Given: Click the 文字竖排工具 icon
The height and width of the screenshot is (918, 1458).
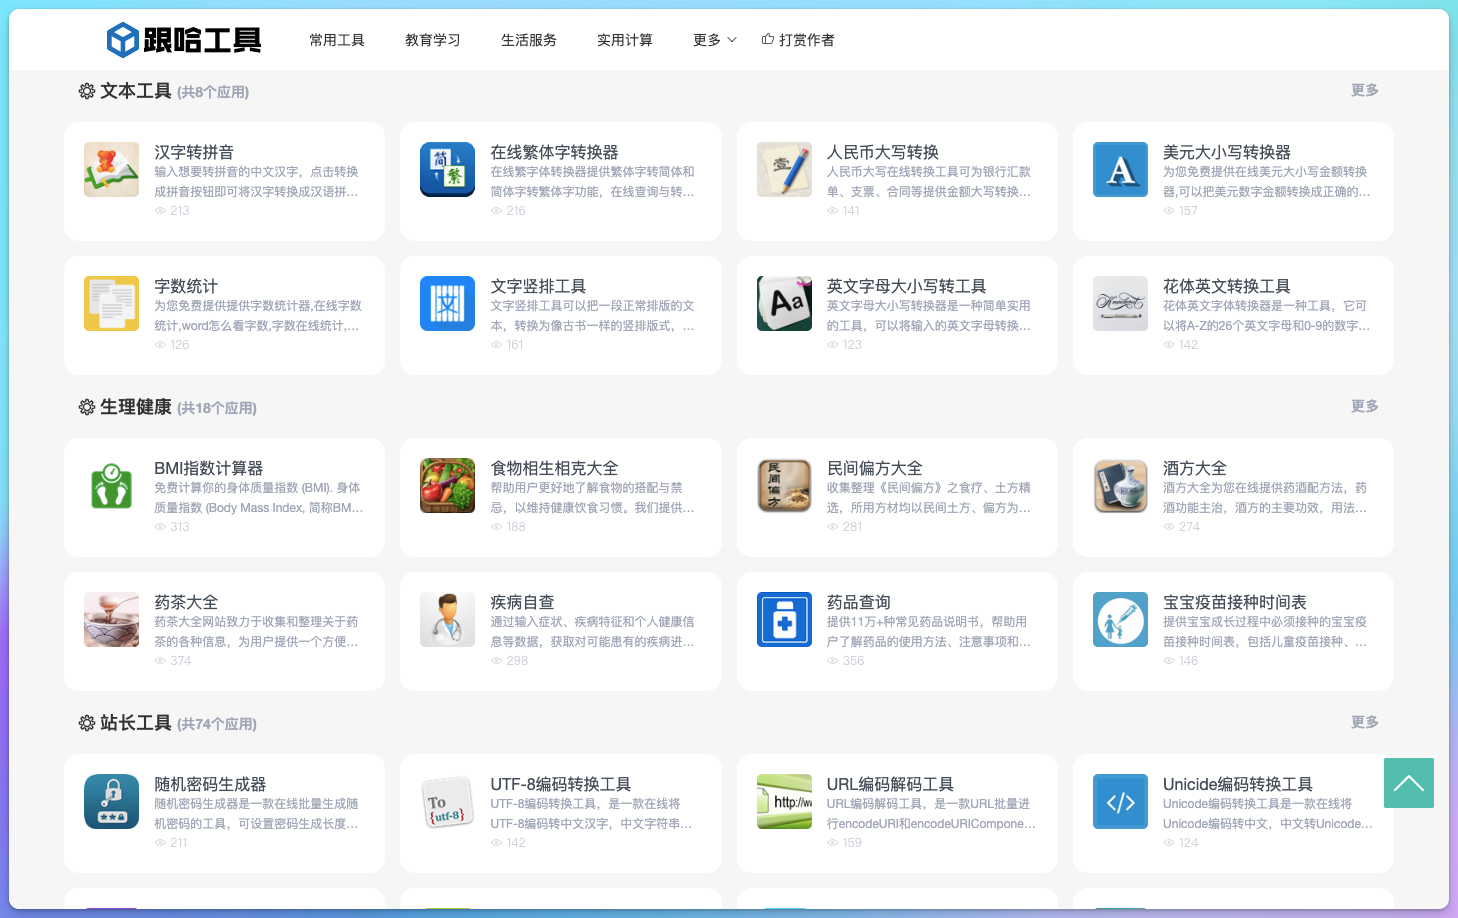Looking at the screenshot, I should [x=447, y=304].
